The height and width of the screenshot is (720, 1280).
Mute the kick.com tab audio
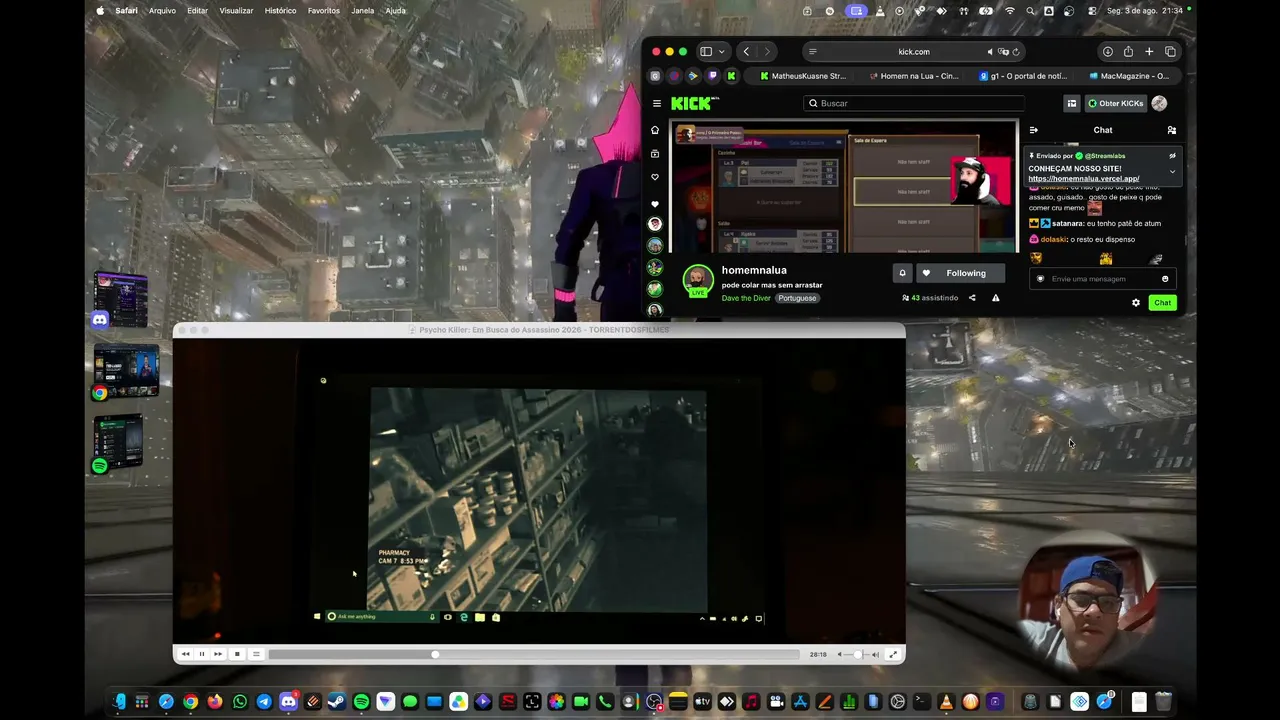click(x=990, y=52)
